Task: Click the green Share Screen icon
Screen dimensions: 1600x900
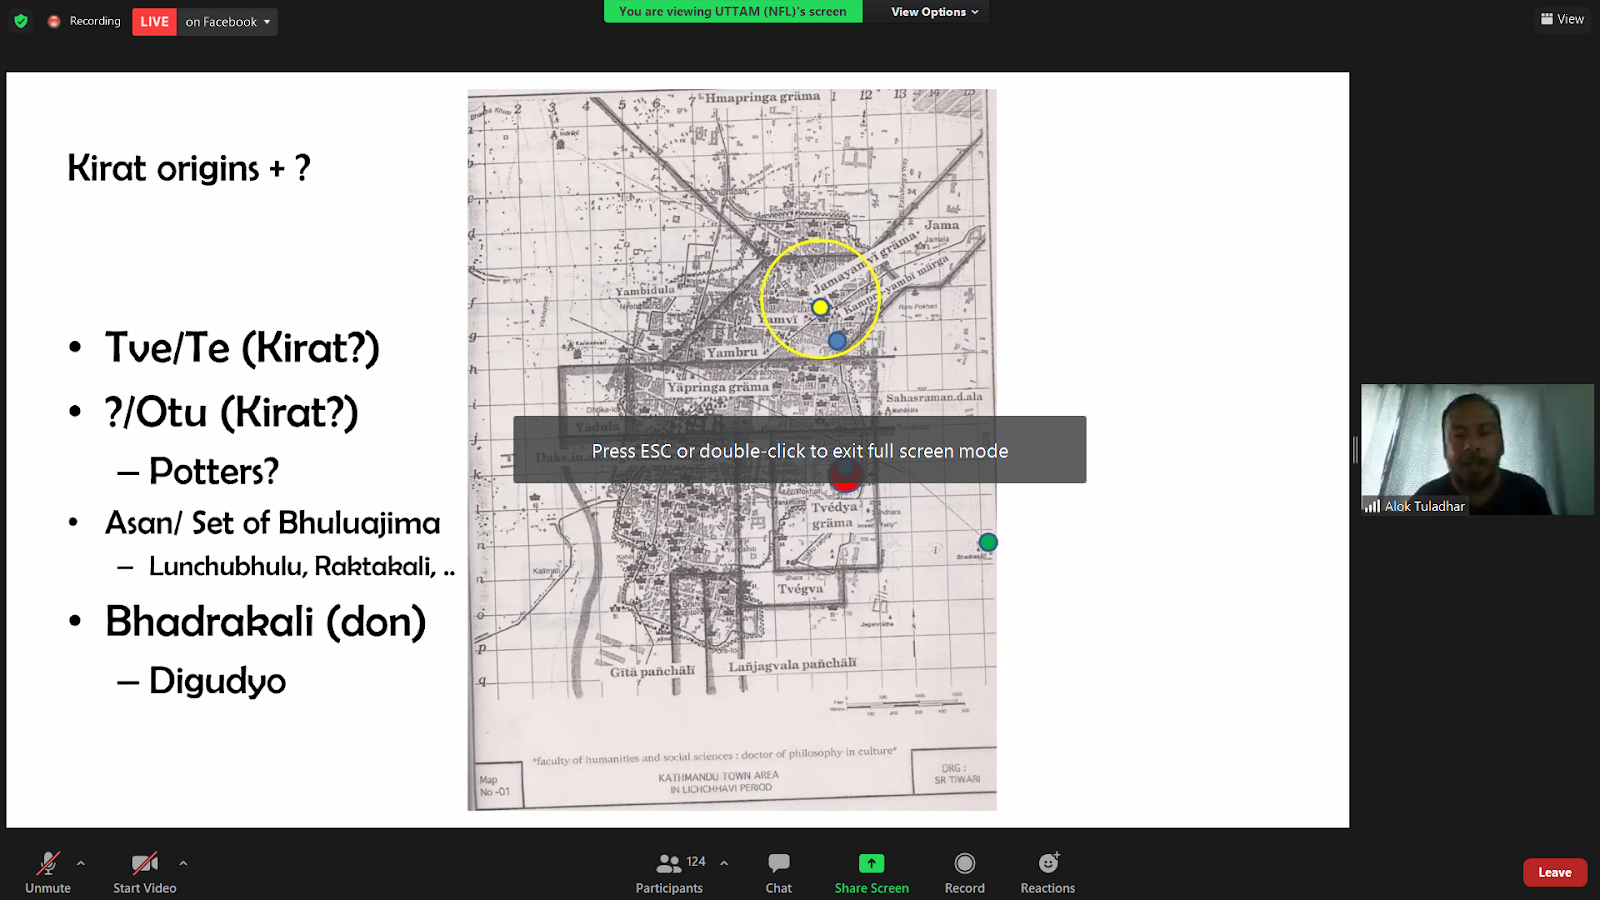Action: pyautogui.click(x=872, y=863)
